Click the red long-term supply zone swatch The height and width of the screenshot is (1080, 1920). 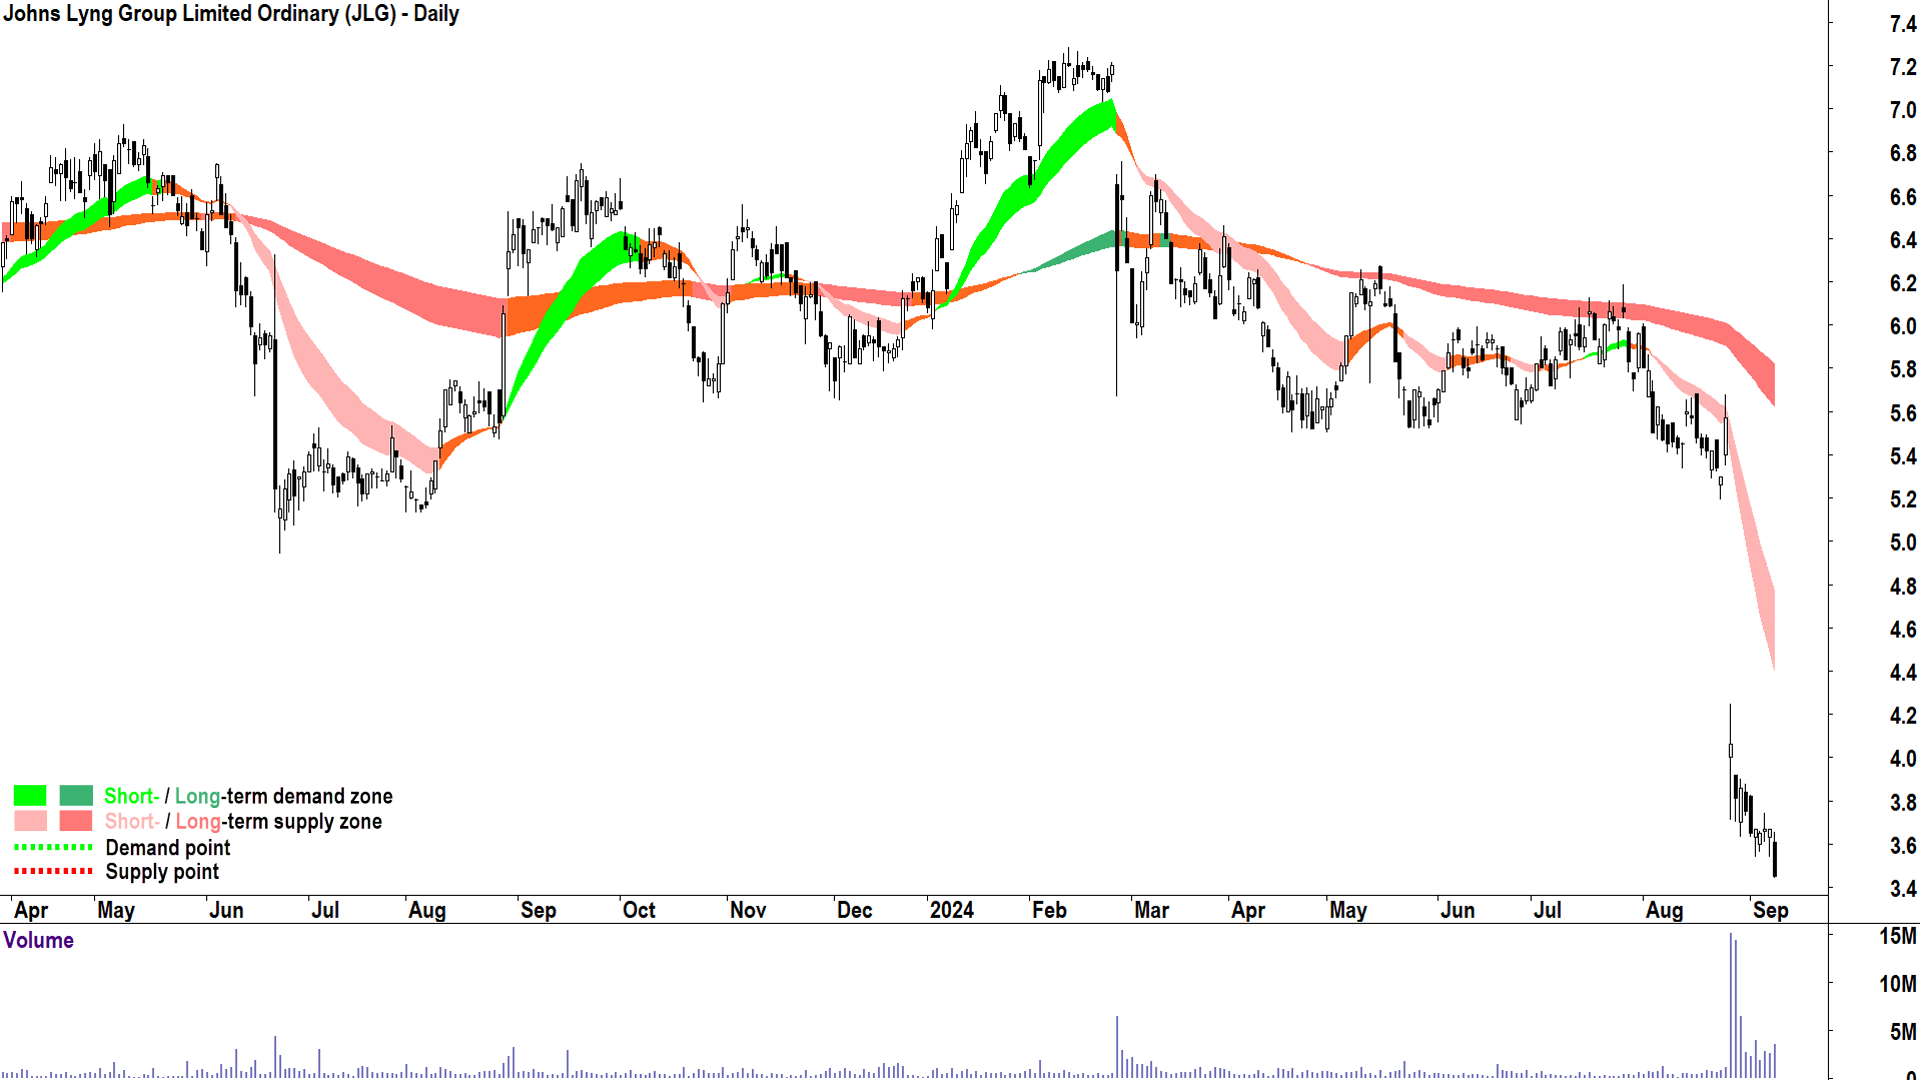coord(76,821)
